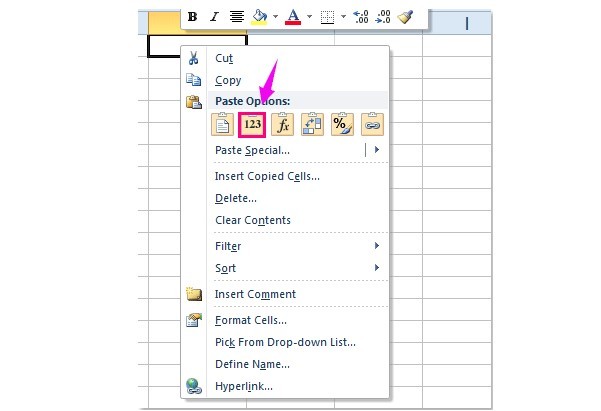Click the borders icon in mini toolbar
The image size is (601, 411).
(x=327, y=17)
